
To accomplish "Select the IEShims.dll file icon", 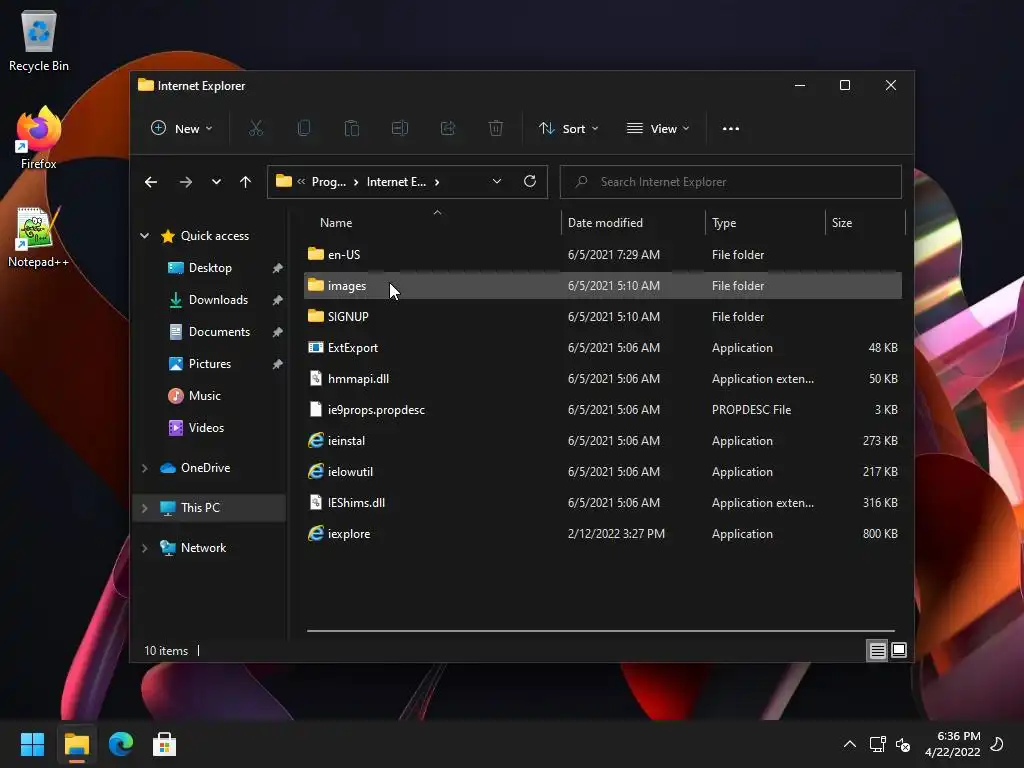I will pos(316,503).
